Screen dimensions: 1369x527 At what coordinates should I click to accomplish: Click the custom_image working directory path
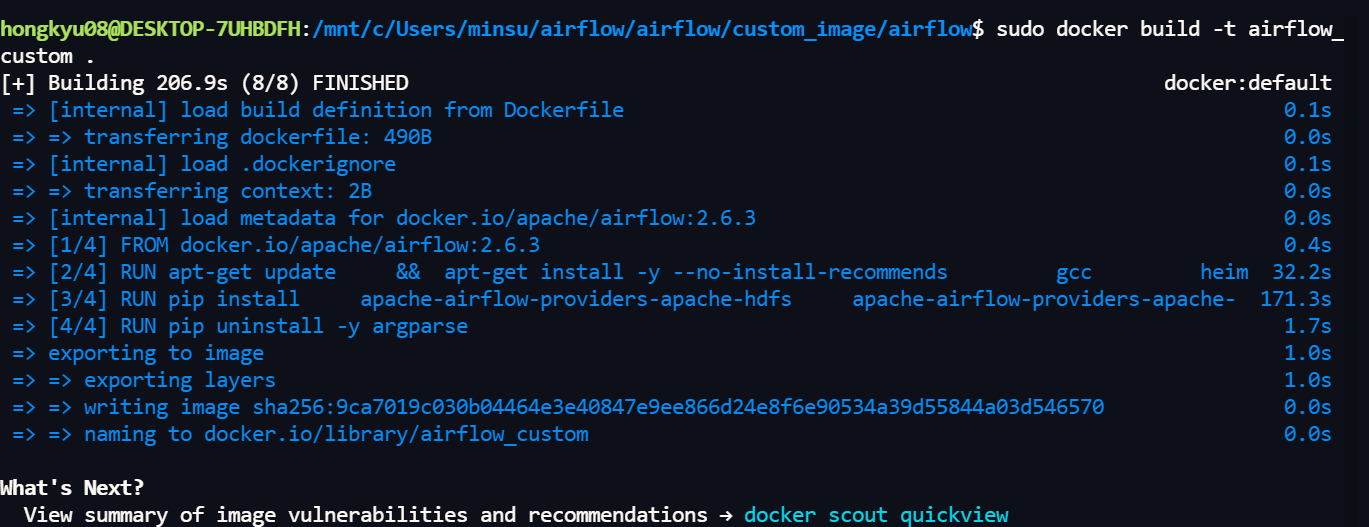coord(642,29)
